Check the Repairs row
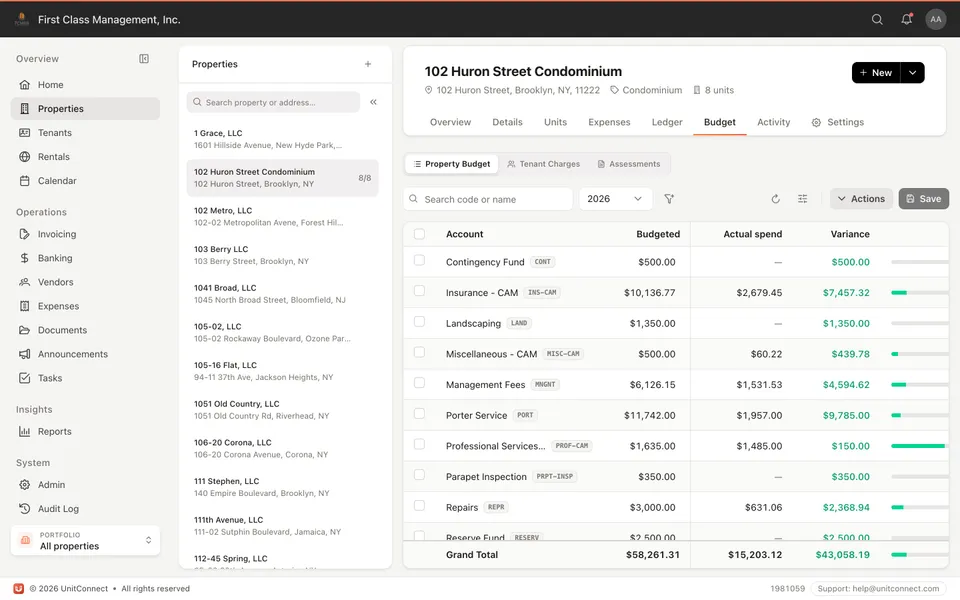The height and width of the screenshot is (600, 960). coord(419,505)
